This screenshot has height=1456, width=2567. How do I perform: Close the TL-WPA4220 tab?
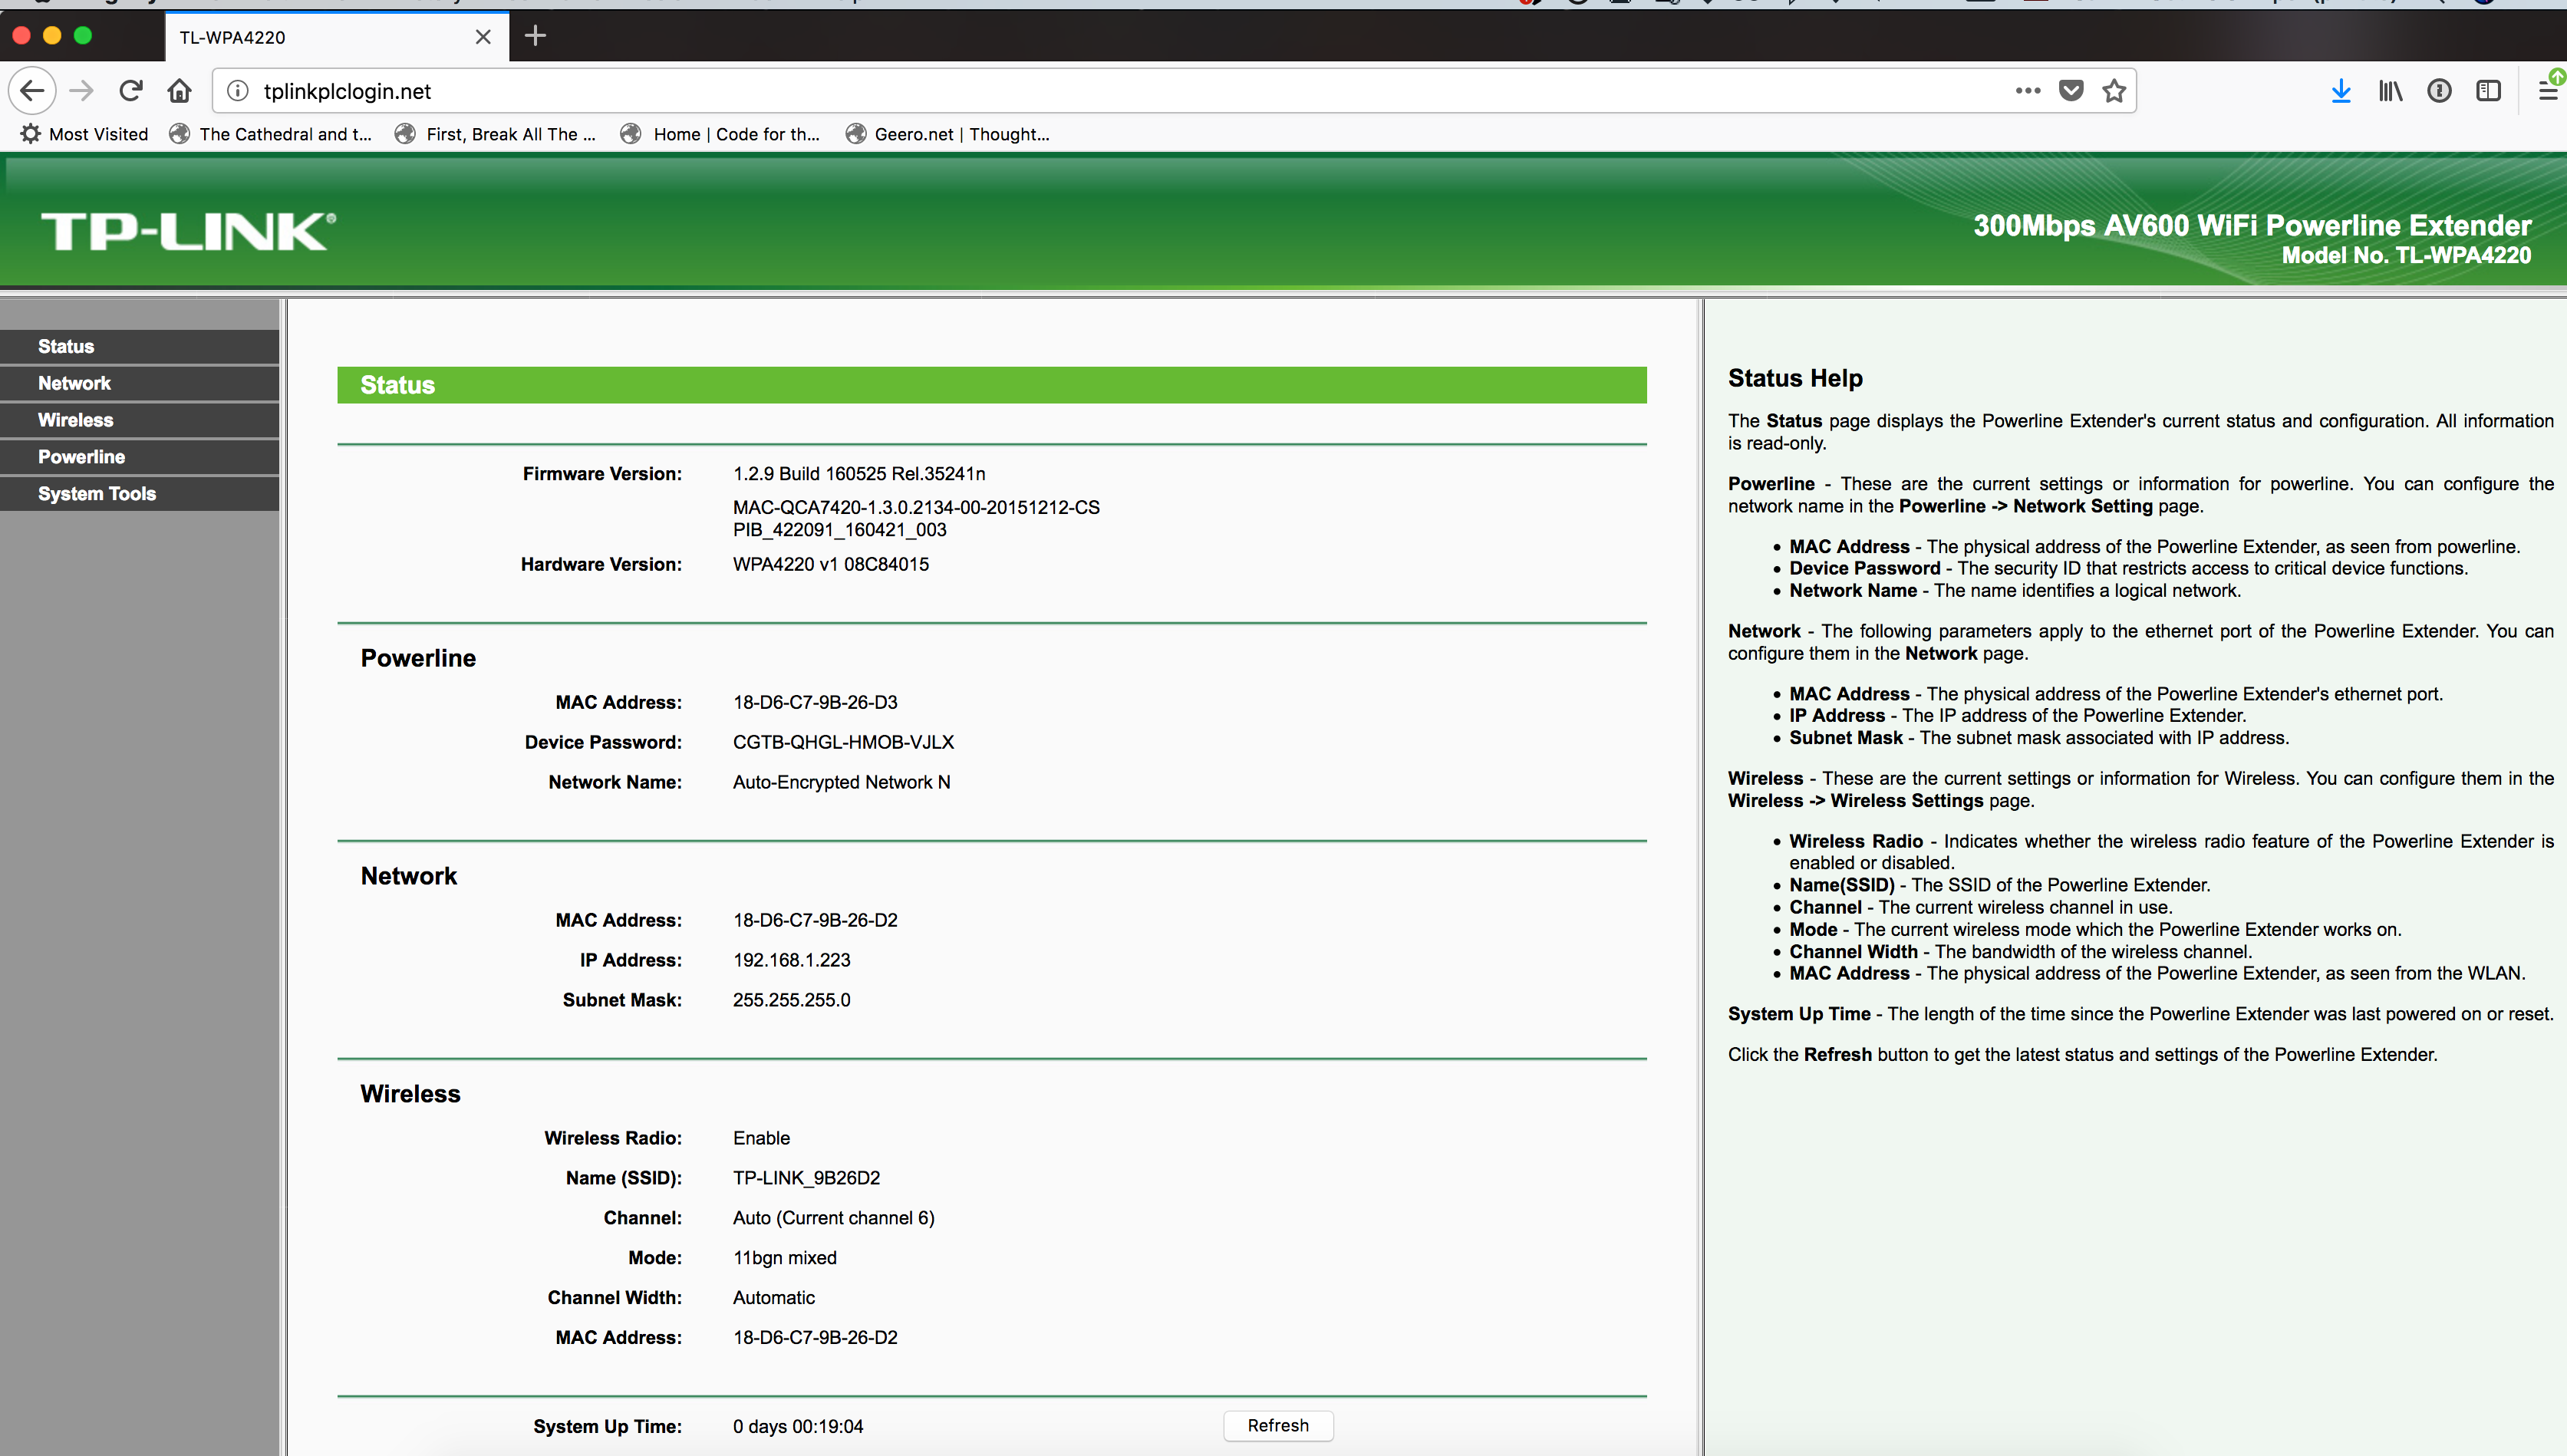483,37
